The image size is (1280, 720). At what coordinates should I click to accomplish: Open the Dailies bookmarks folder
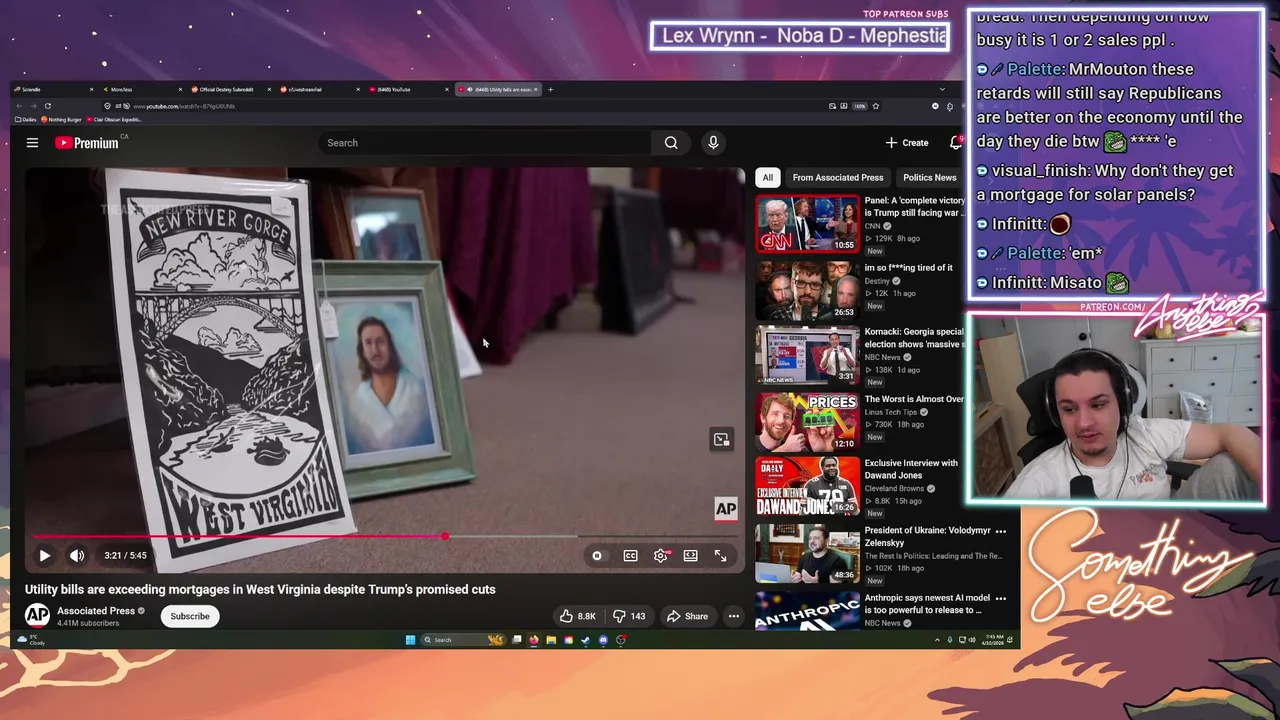click(x=26, y=120)
